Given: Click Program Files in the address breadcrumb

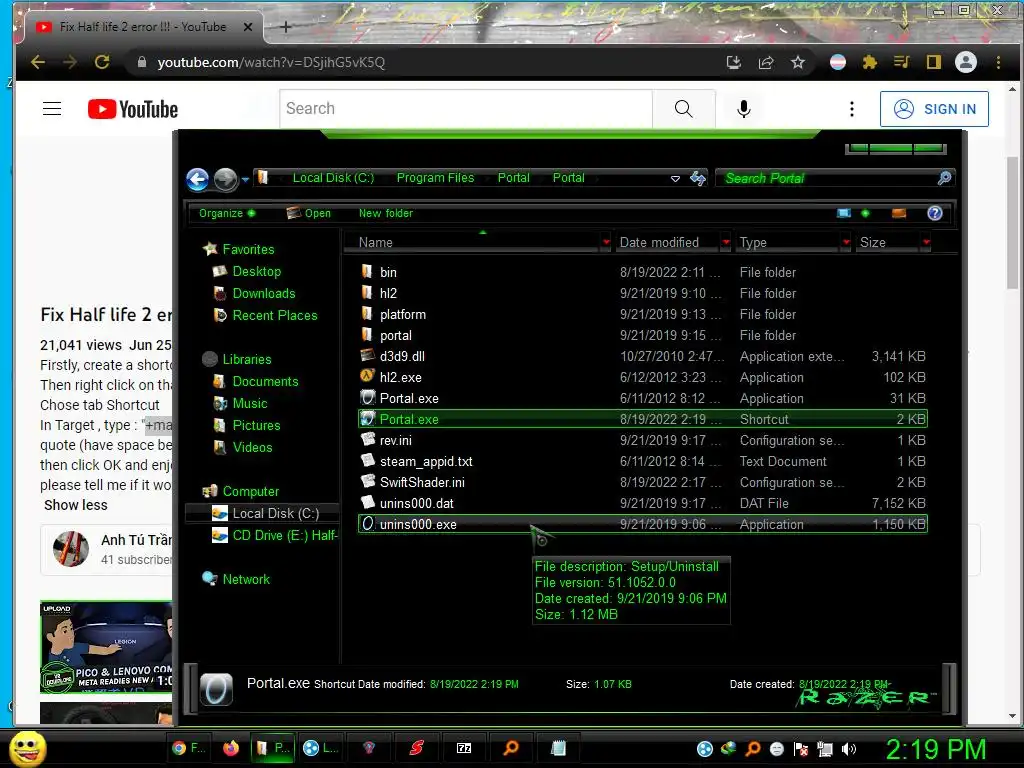Looking at the screenshot, I should (x=435, y=178).
